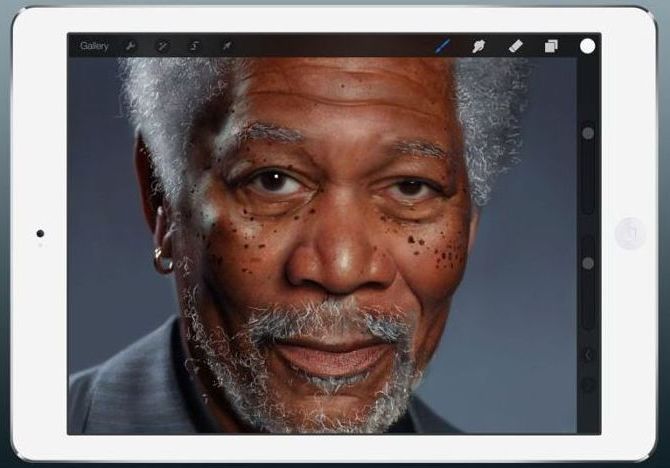Open the Adjustments magic wand menu
This screenshot has width=670, height=468.
[161, 46]
